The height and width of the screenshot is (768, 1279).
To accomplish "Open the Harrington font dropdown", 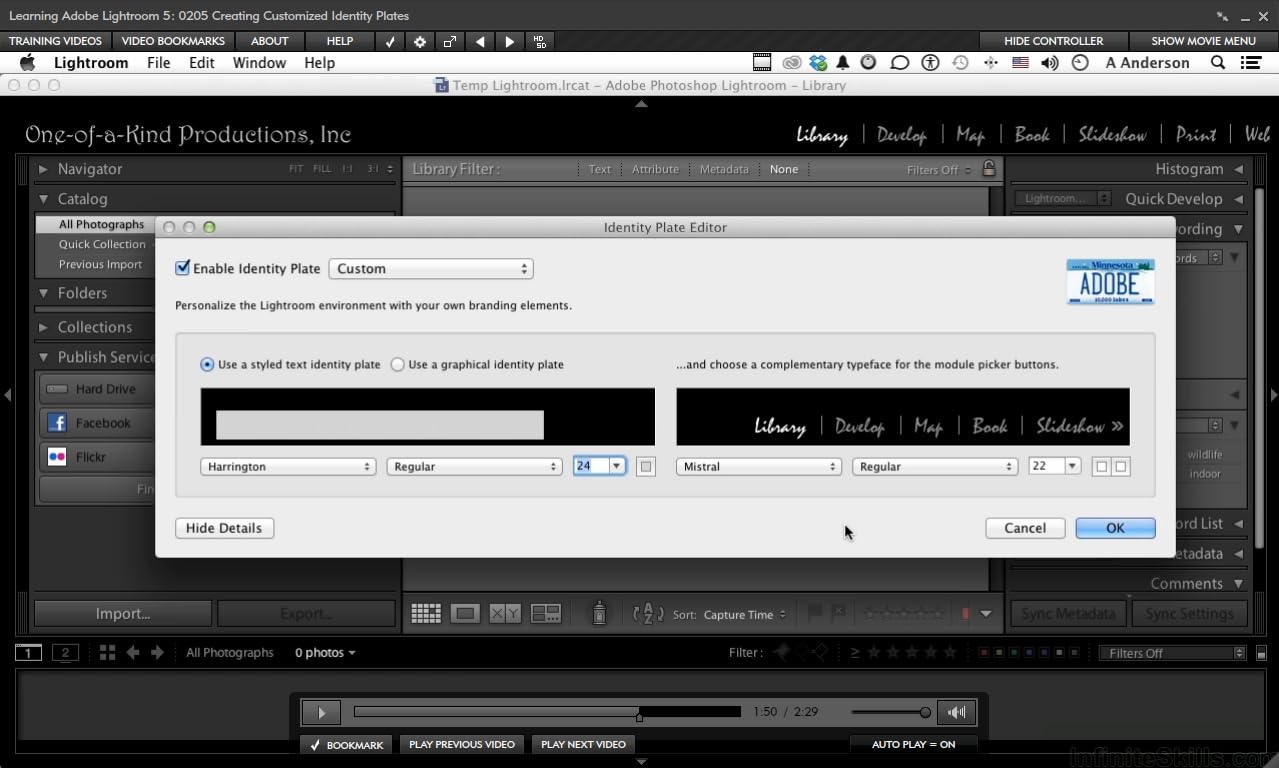I will coord(288,466).
